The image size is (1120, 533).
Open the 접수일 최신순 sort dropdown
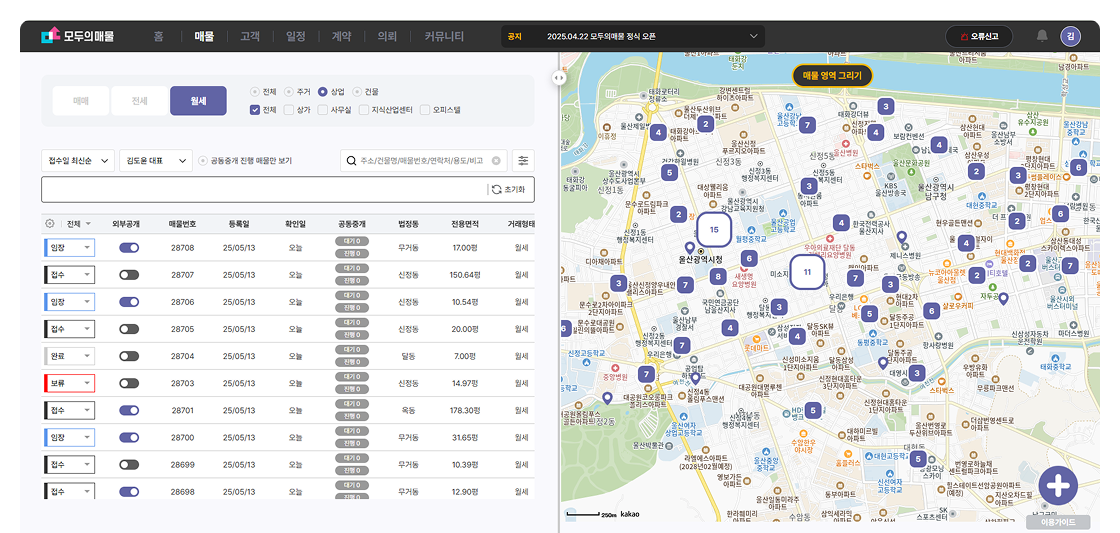78,161
